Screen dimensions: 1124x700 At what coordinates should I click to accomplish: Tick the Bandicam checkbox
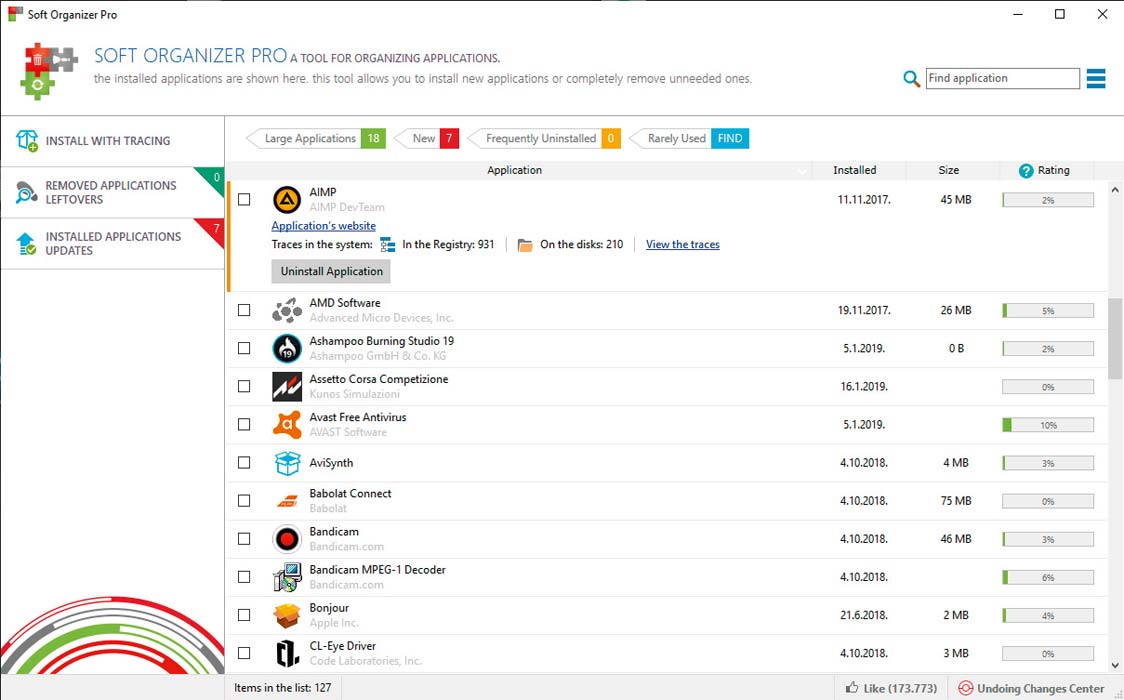point(244,539)
